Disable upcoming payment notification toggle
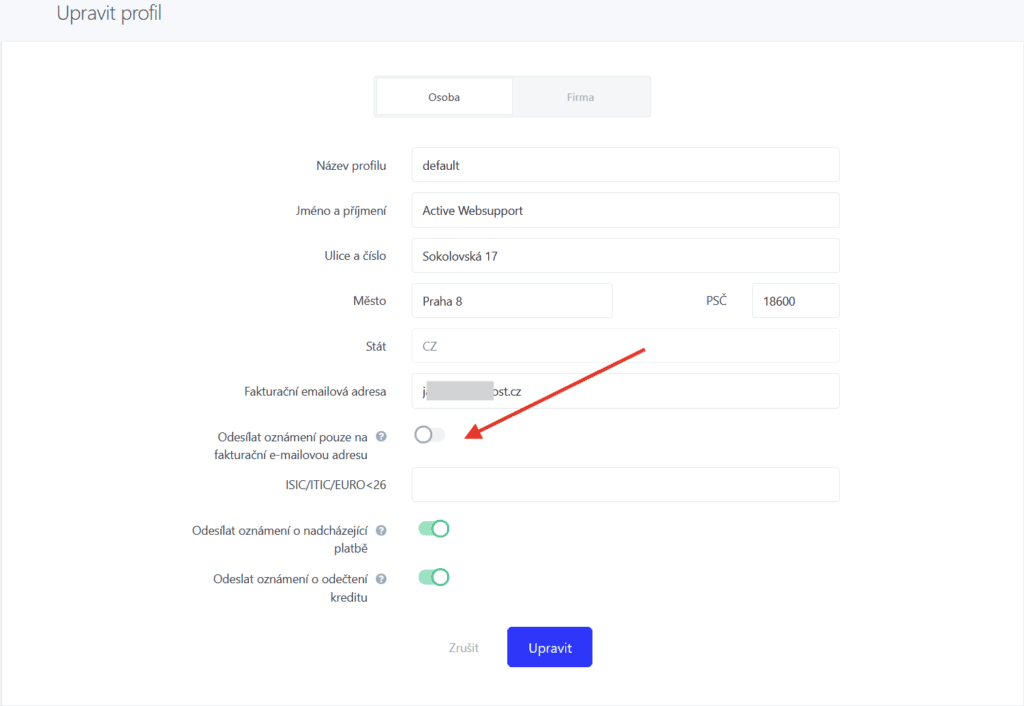The width and height of the screenshot is (1024, 706). 434,529
